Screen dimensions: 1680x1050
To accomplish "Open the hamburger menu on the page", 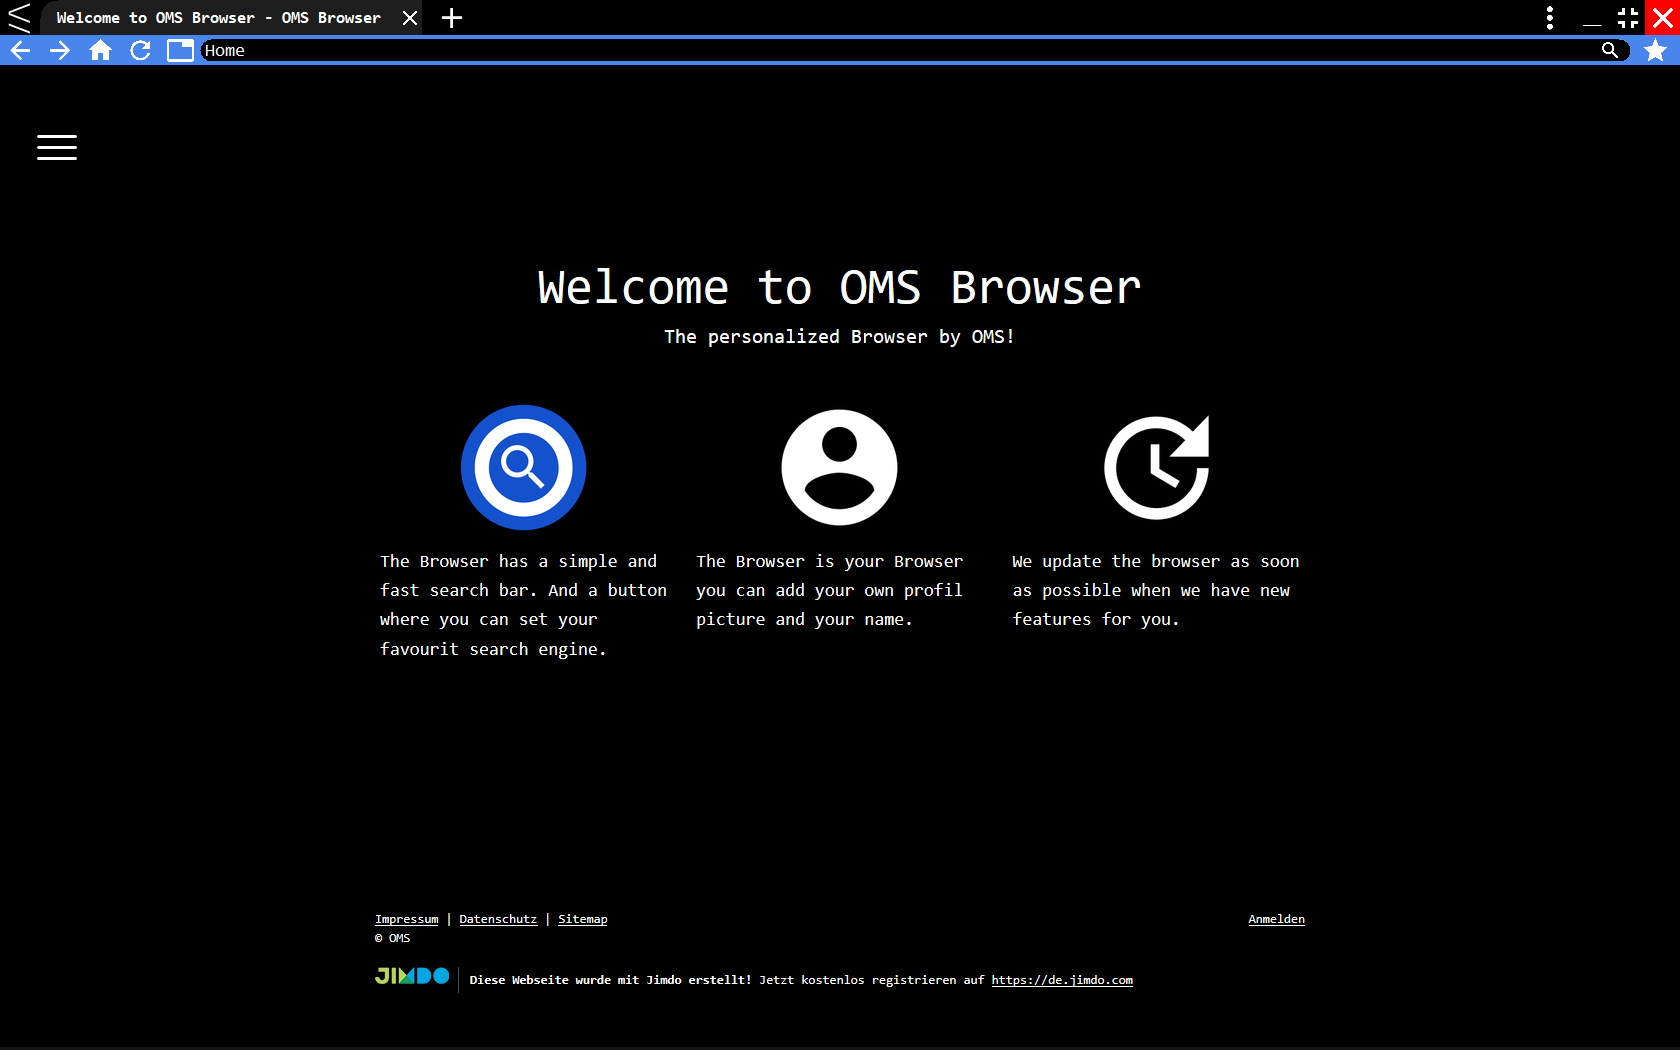I will click(x=56, y=147).
